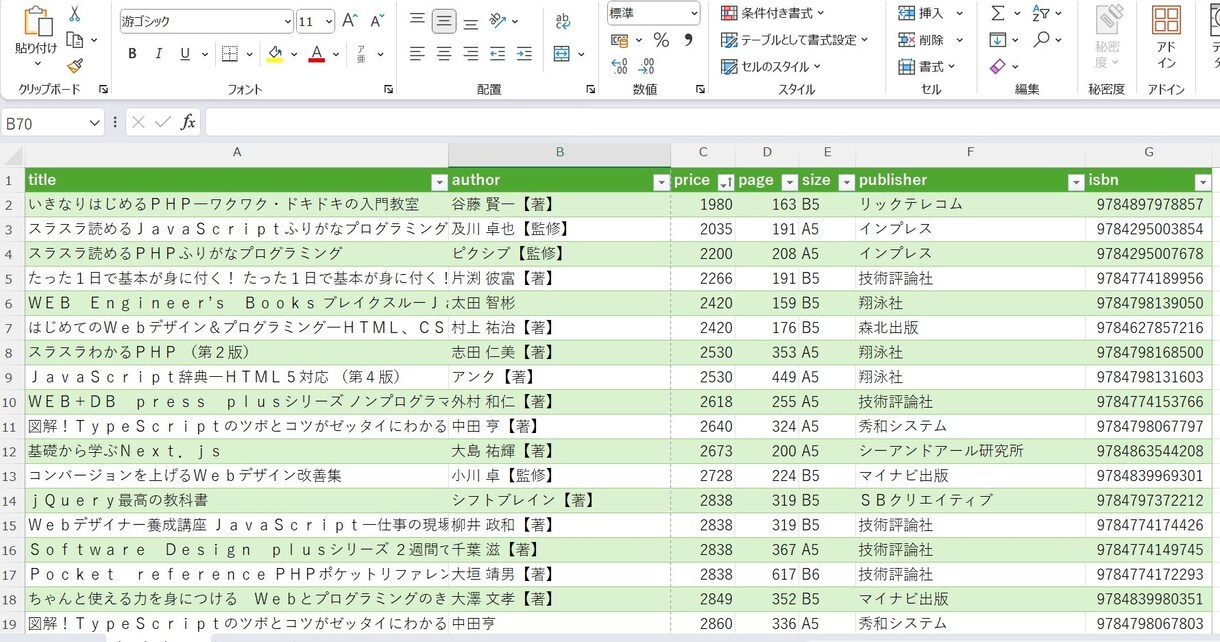Screen dimensions: 1220x642
Task: Click the Merge and Center icon
Action: click(562, 54)
